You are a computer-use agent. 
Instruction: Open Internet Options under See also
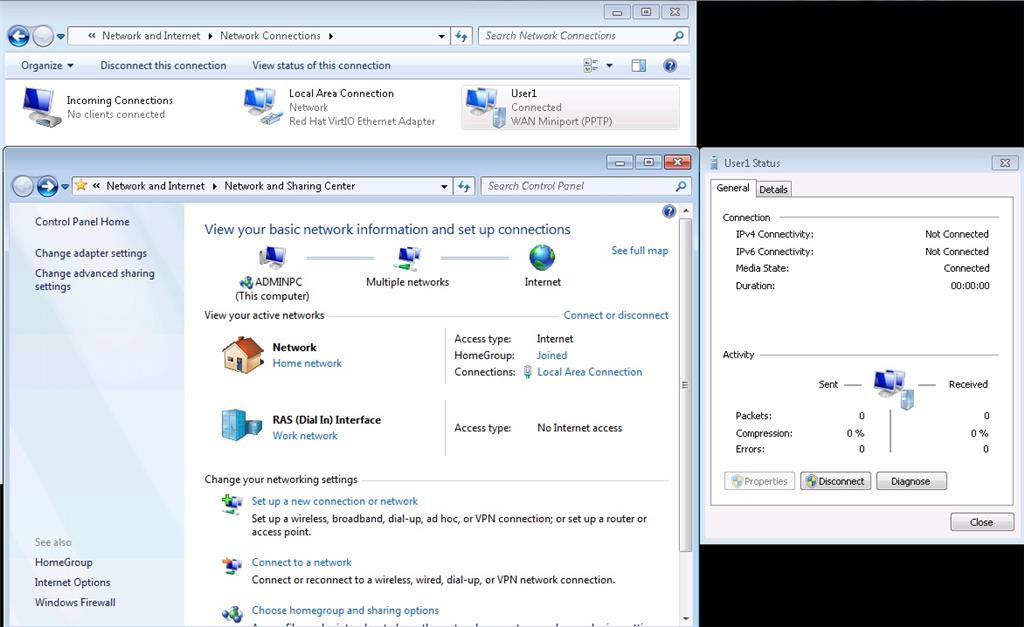point(72,583)
